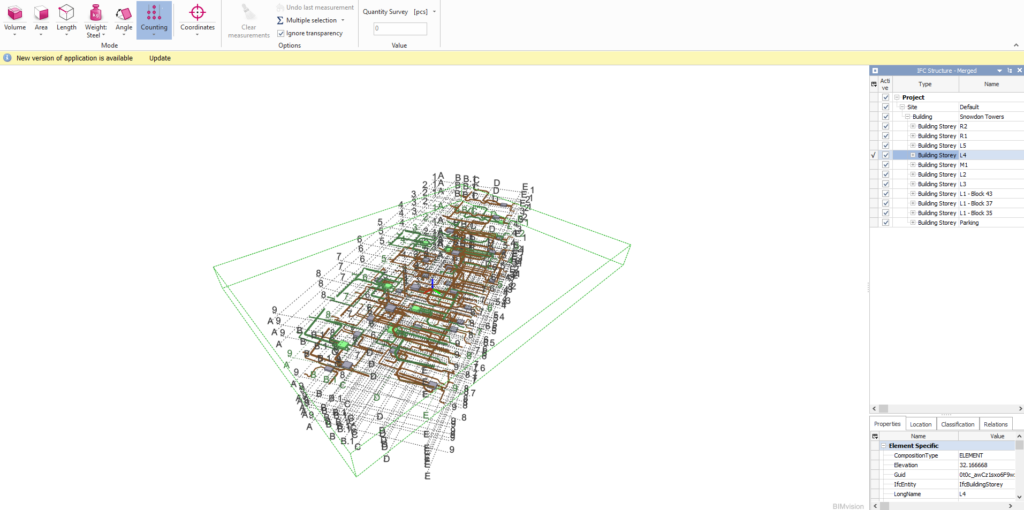1024x510 pixels.
Task: Collapse the Element Specific property group
Action: point(884,446)
